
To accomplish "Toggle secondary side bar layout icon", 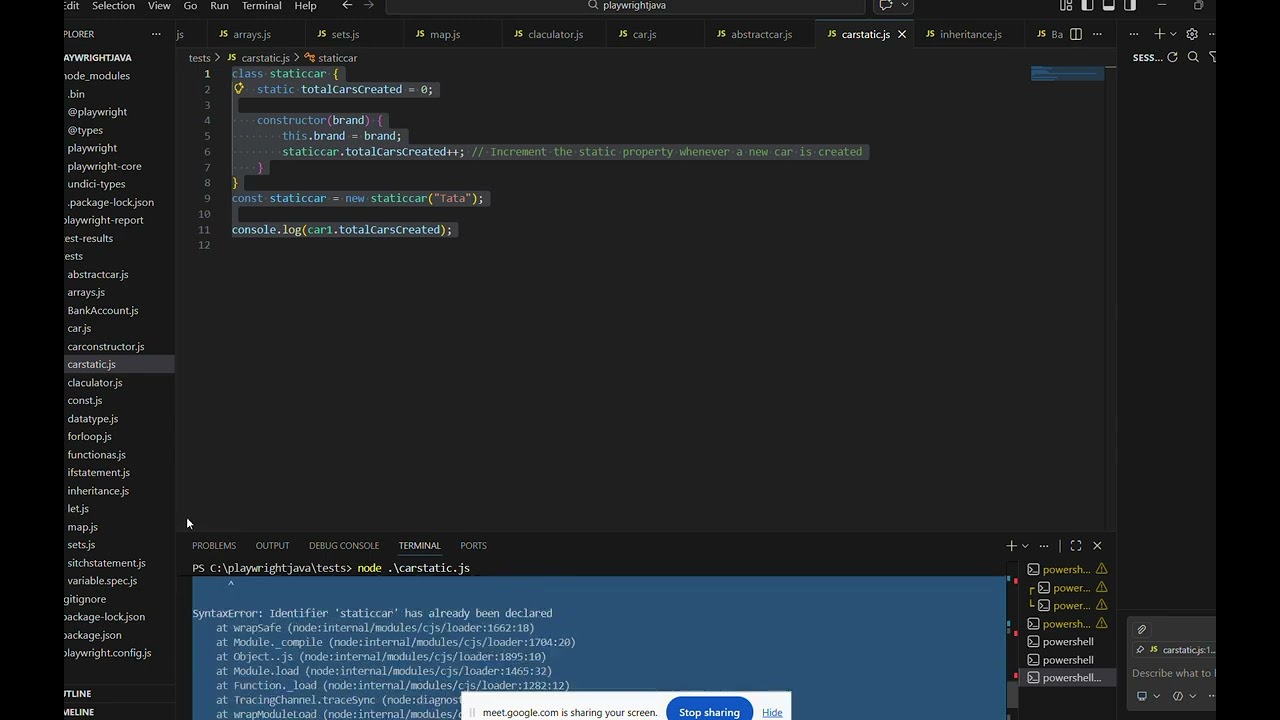I will tap(1130, 5).
